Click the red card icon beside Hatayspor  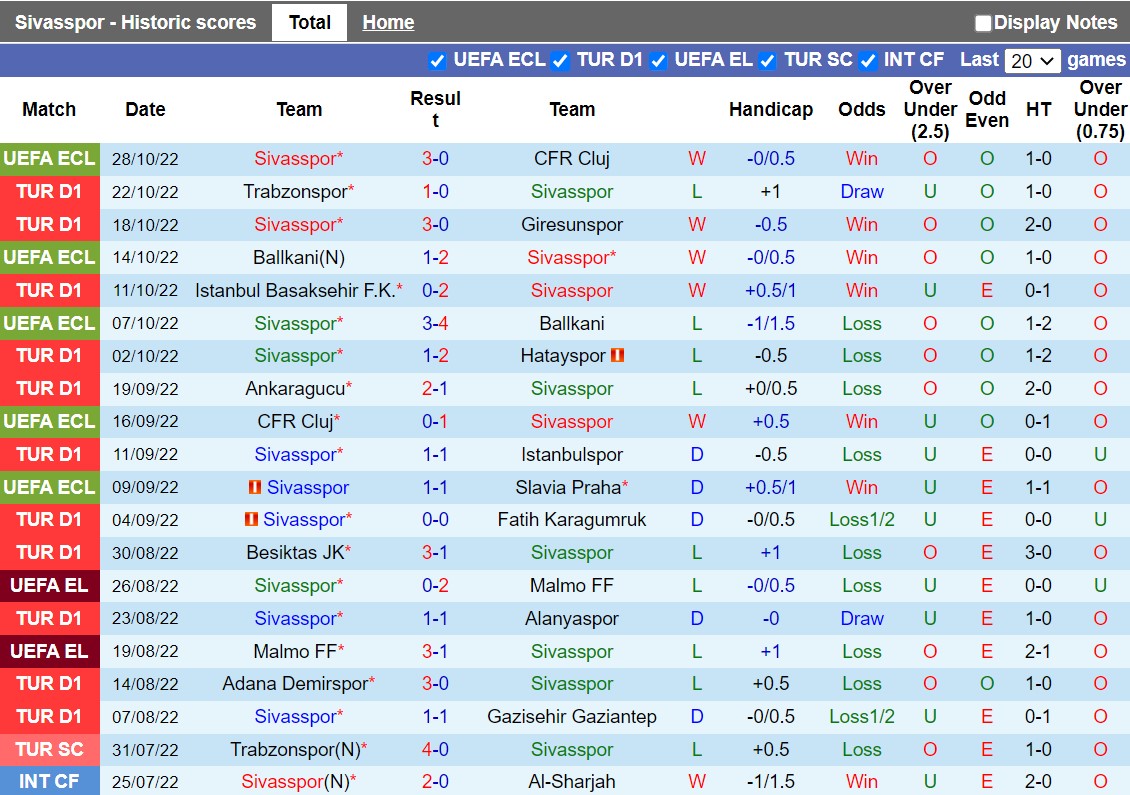coord(617,355)
